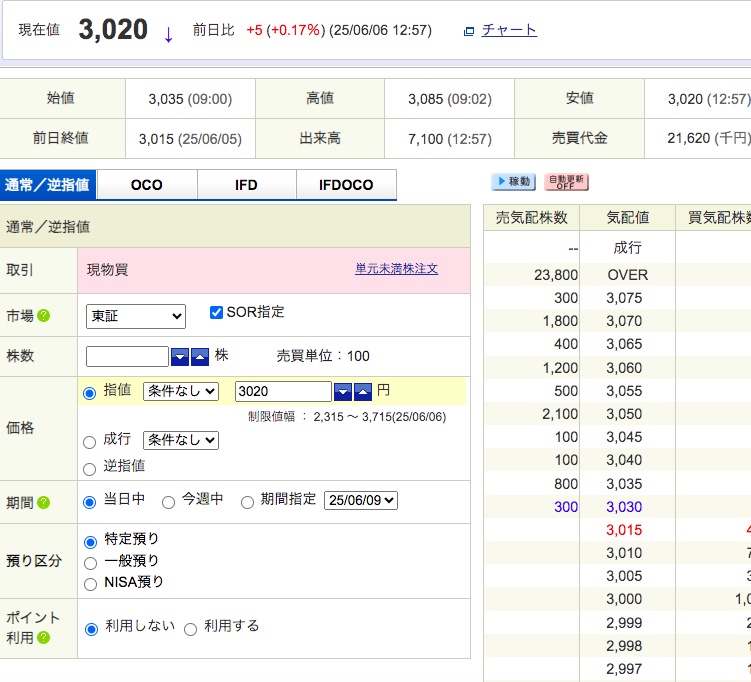Image resolution: width=751 pixels, height=682 pixels.
Task: Open the チャート link
Action: tap(509, 30)
